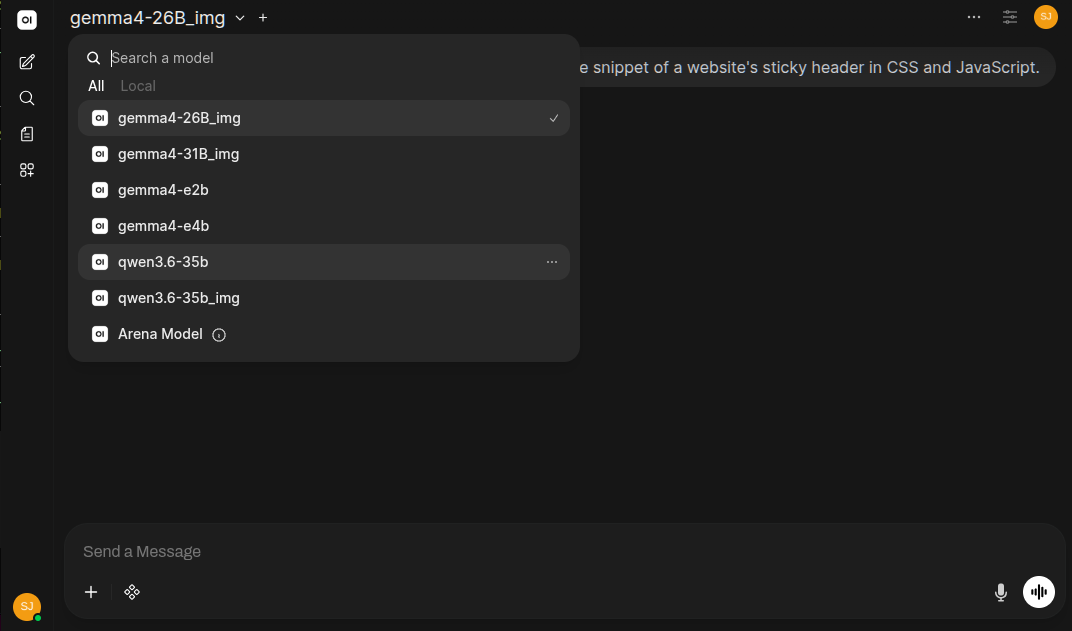
Task: Select the All models tab
Action: pos(96,86)
